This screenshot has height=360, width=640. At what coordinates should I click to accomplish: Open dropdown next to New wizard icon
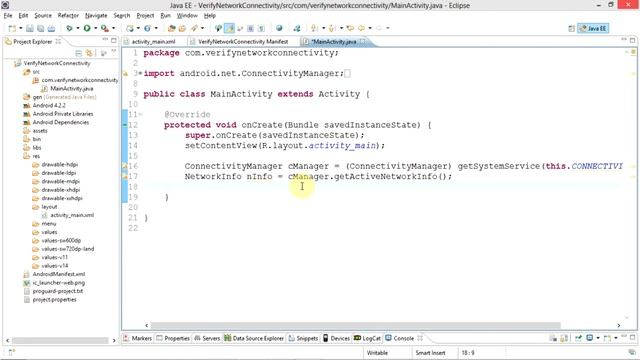click(x=21, y=28)
